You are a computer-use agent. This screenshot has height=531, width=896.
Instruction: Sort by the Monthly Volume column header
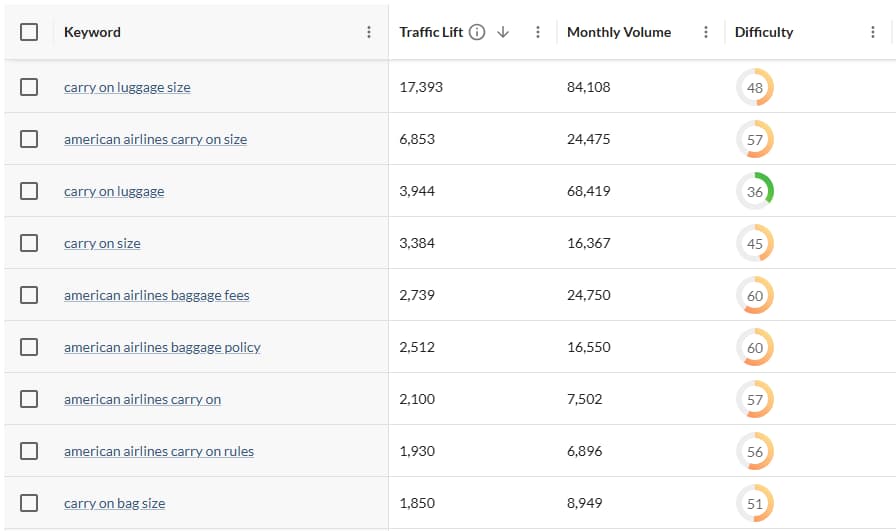(618, 32)
